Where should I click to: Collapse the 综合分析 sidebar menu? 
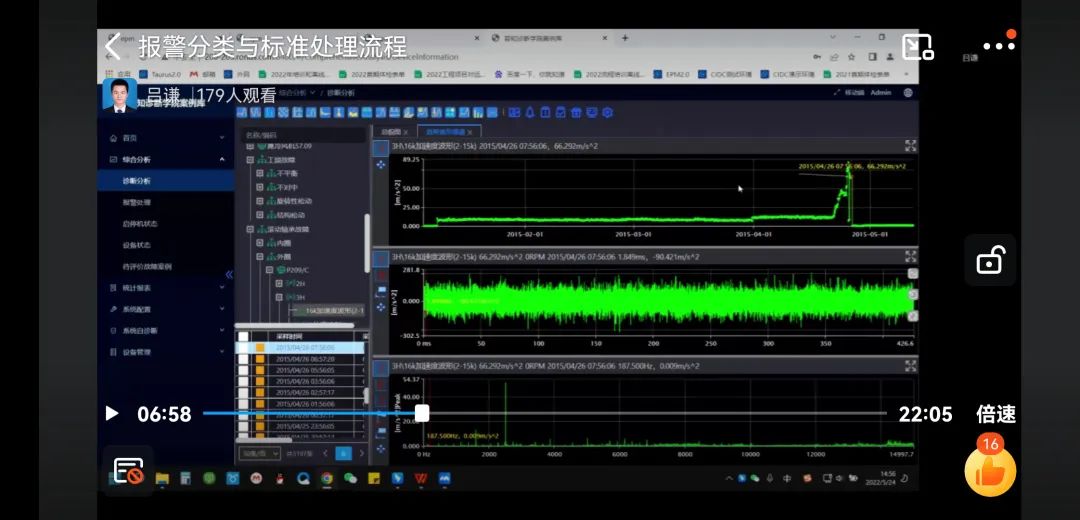tap(222, 159)
